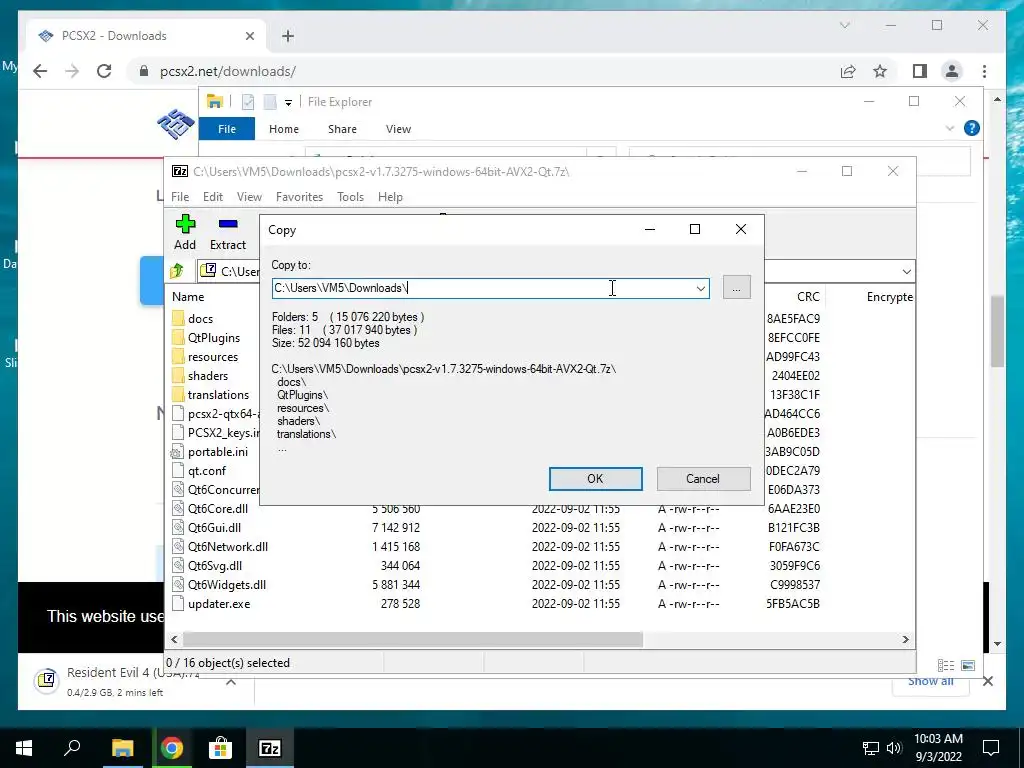This screenshot has height=768, width=1024.
Task: Open Resident Evil 4 download options chevron
Action: [x=231, y=682]
